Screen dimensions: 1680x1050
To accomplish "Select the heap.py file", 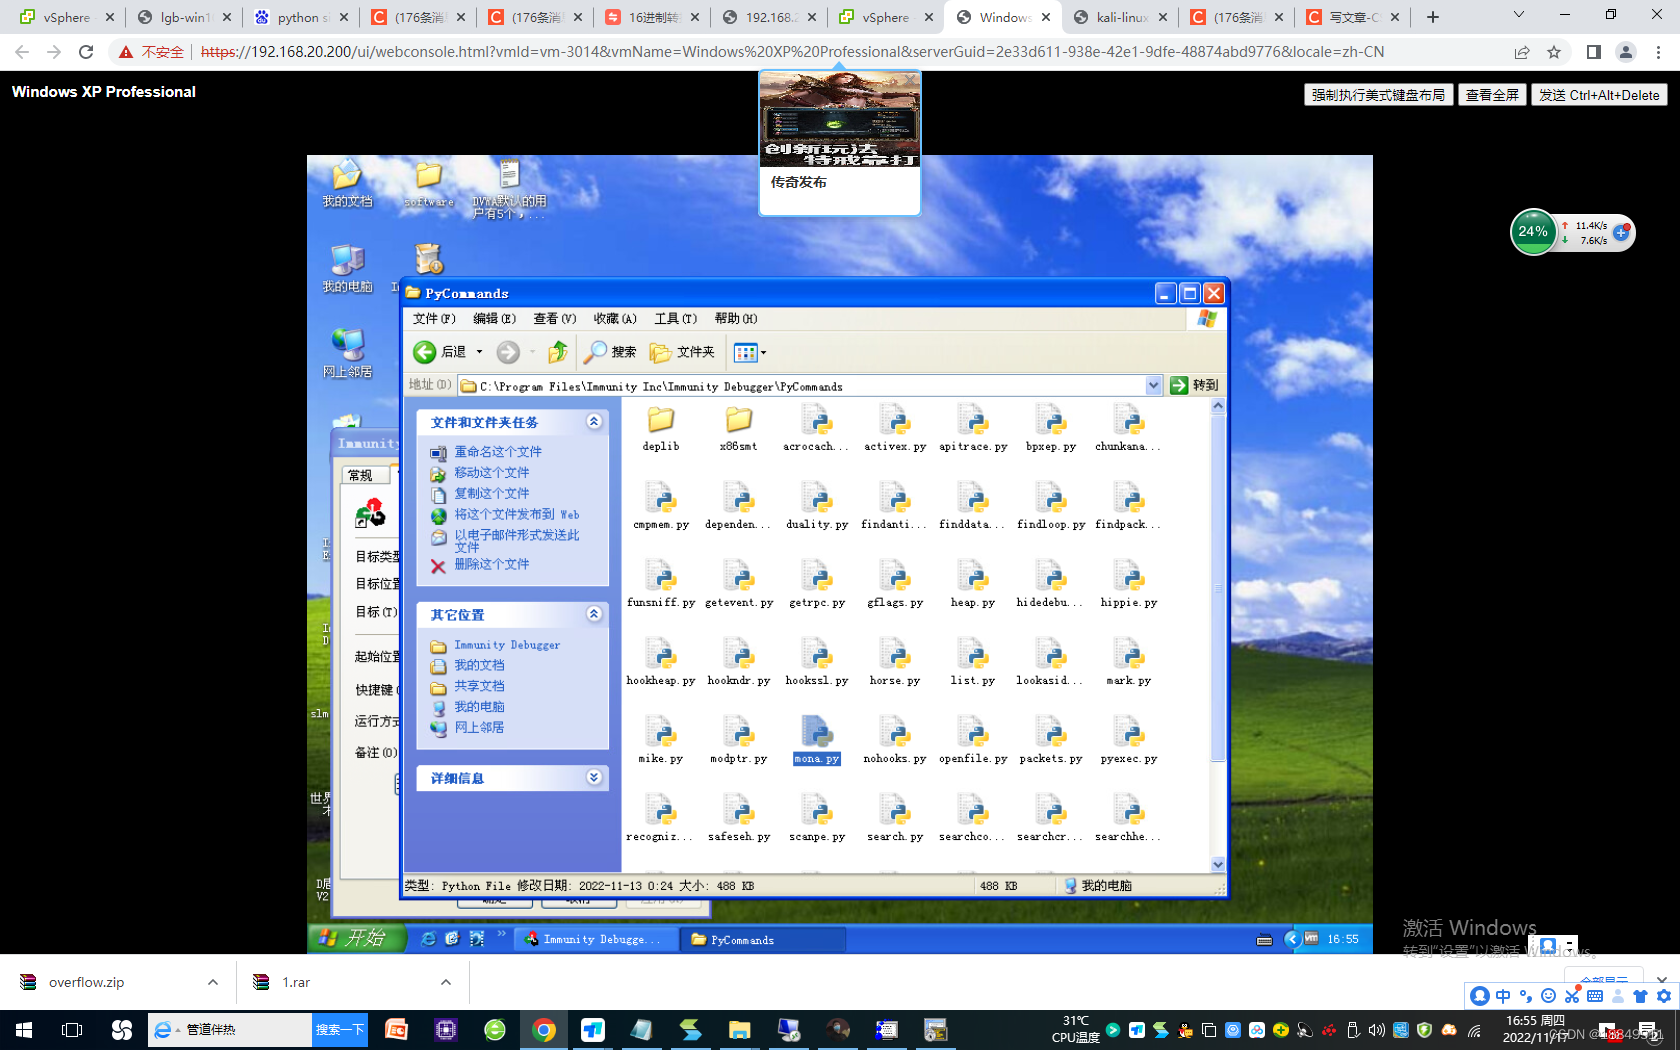I will [973, 585].
